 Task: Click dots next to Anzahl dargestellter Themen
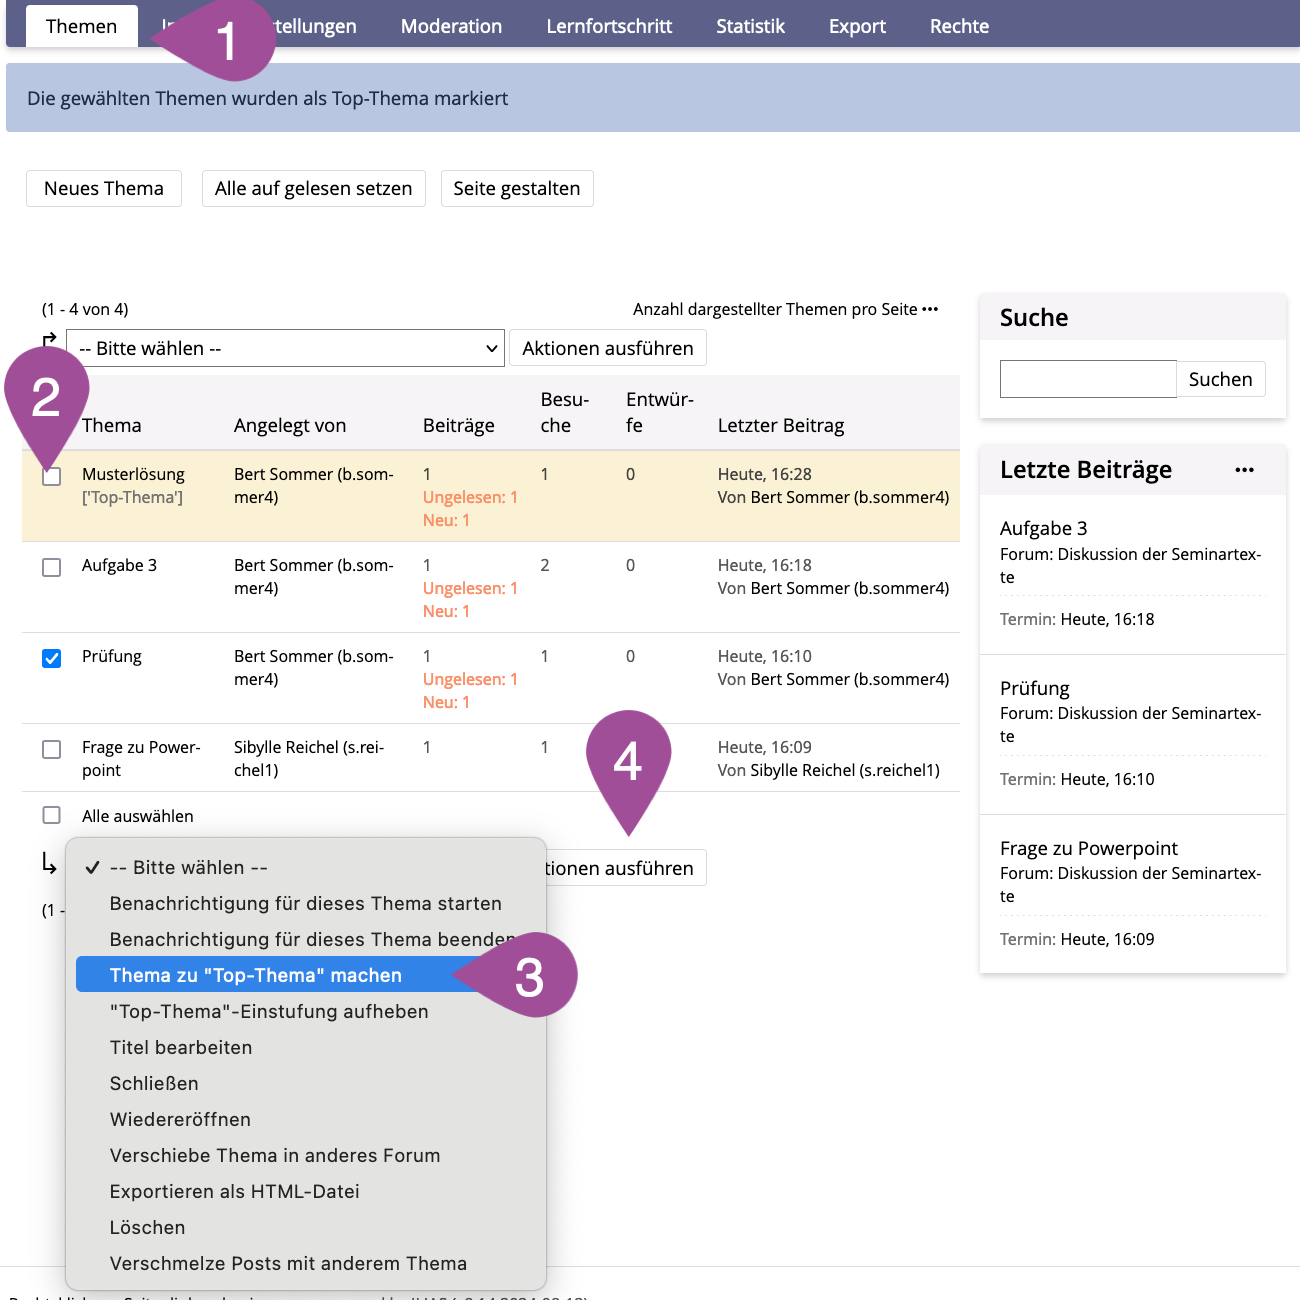[x=930, y=309]
